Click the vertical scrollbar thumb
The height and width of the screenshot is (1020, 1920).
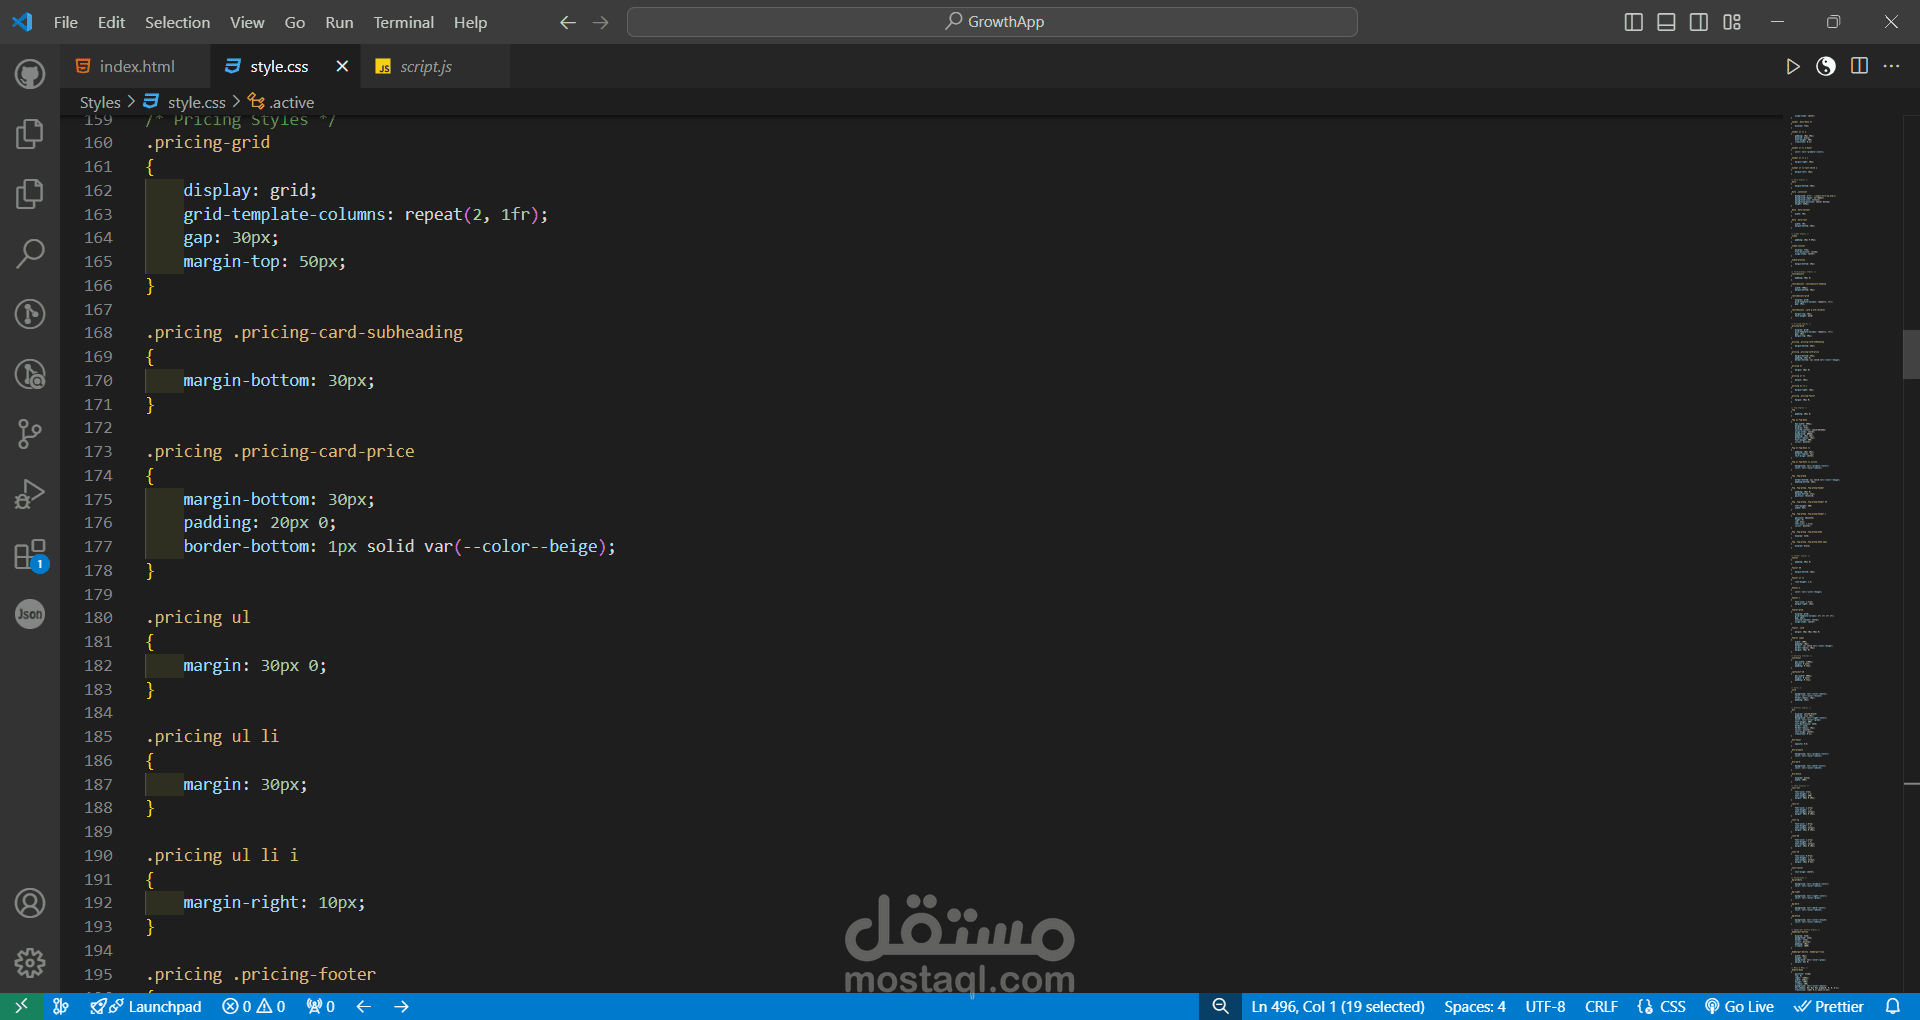1911,354
